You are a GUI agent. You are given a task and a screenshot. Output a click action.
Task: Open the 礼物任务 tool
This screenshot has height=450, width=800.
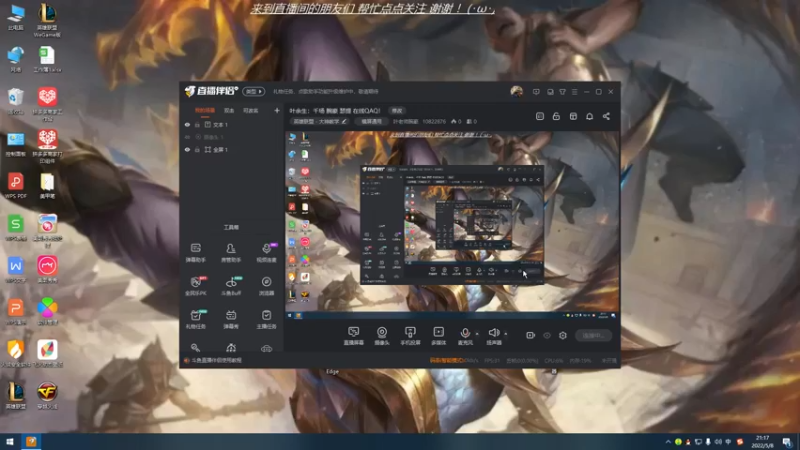click(x=195, y=319)
